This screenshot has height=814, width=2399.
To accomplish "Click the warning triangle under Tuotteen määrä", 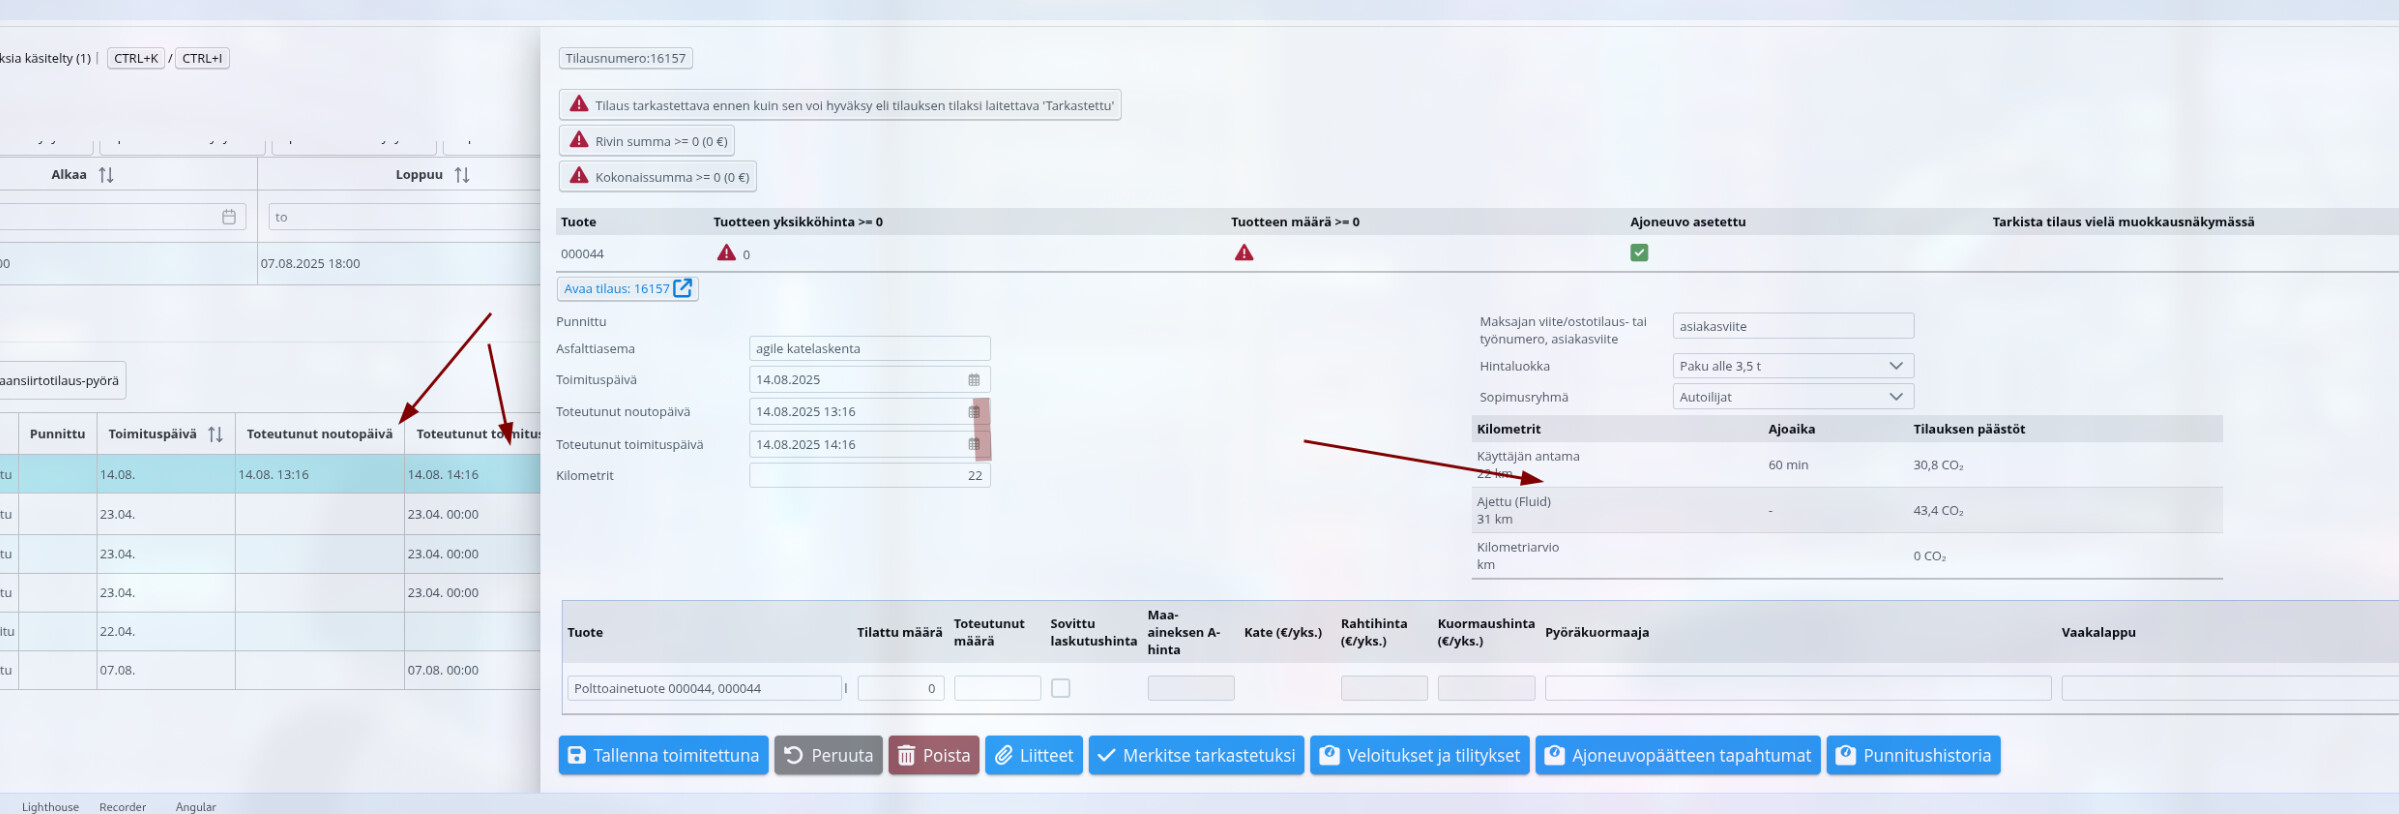I will coord(1243,253).
